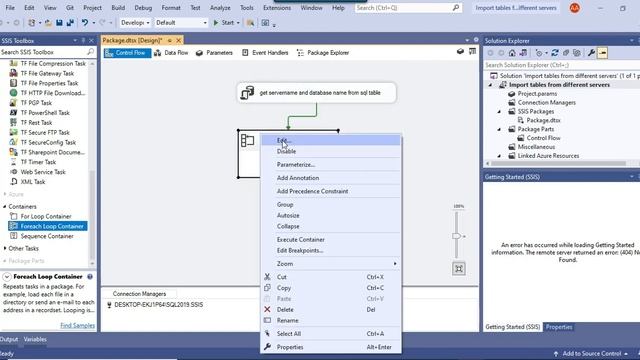Click the zoom slider handle
The width and height of the screenshot is (640, 360).
pos(456,236)
